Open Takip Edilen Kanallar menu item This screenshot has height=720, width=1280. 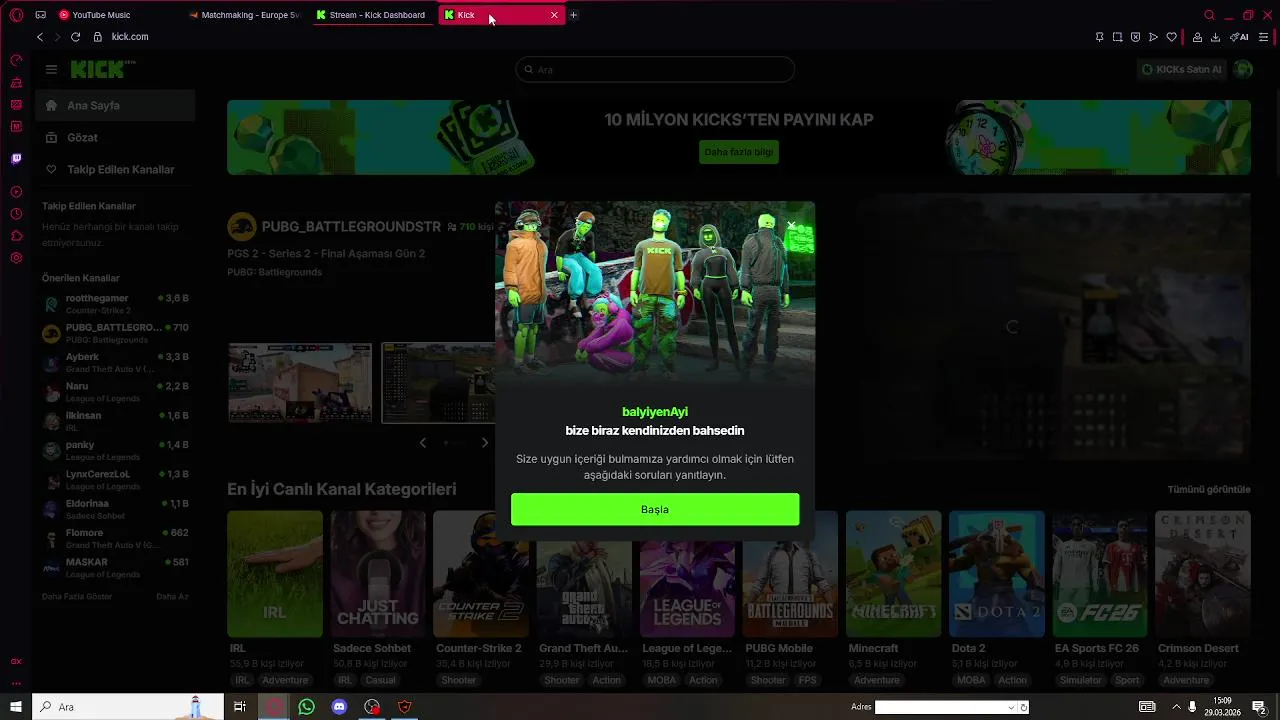click(115, 169)
